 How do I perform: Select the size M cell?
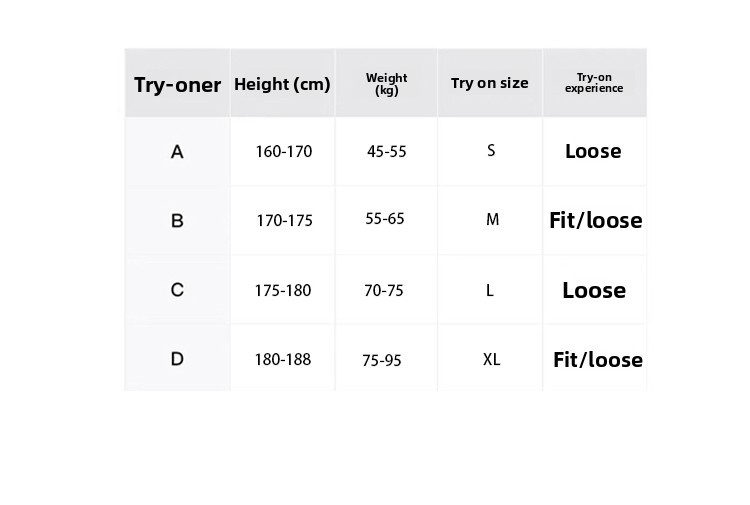coord(492,219)
